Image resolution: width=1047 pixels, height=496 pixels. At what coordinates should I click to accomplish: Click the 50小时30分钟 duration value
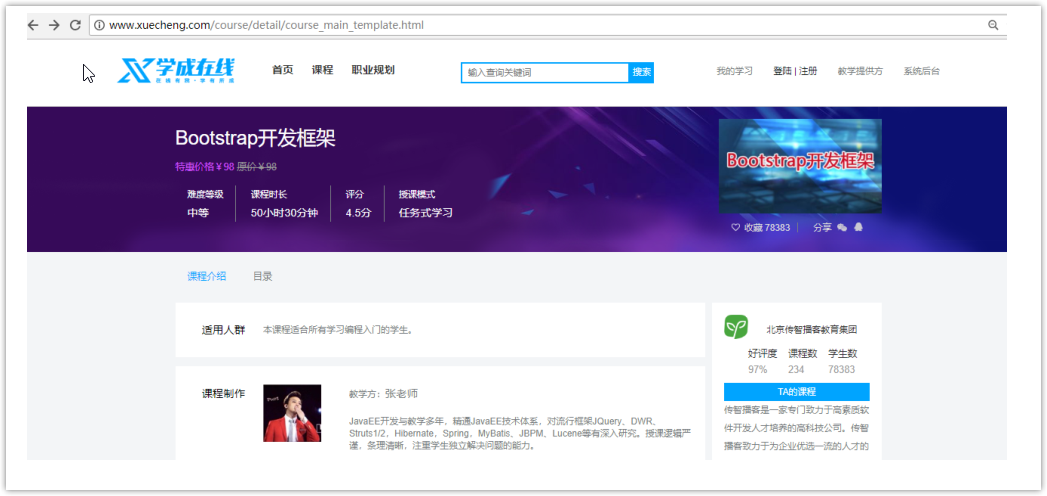pyautogui.click(x=284, y=214)
